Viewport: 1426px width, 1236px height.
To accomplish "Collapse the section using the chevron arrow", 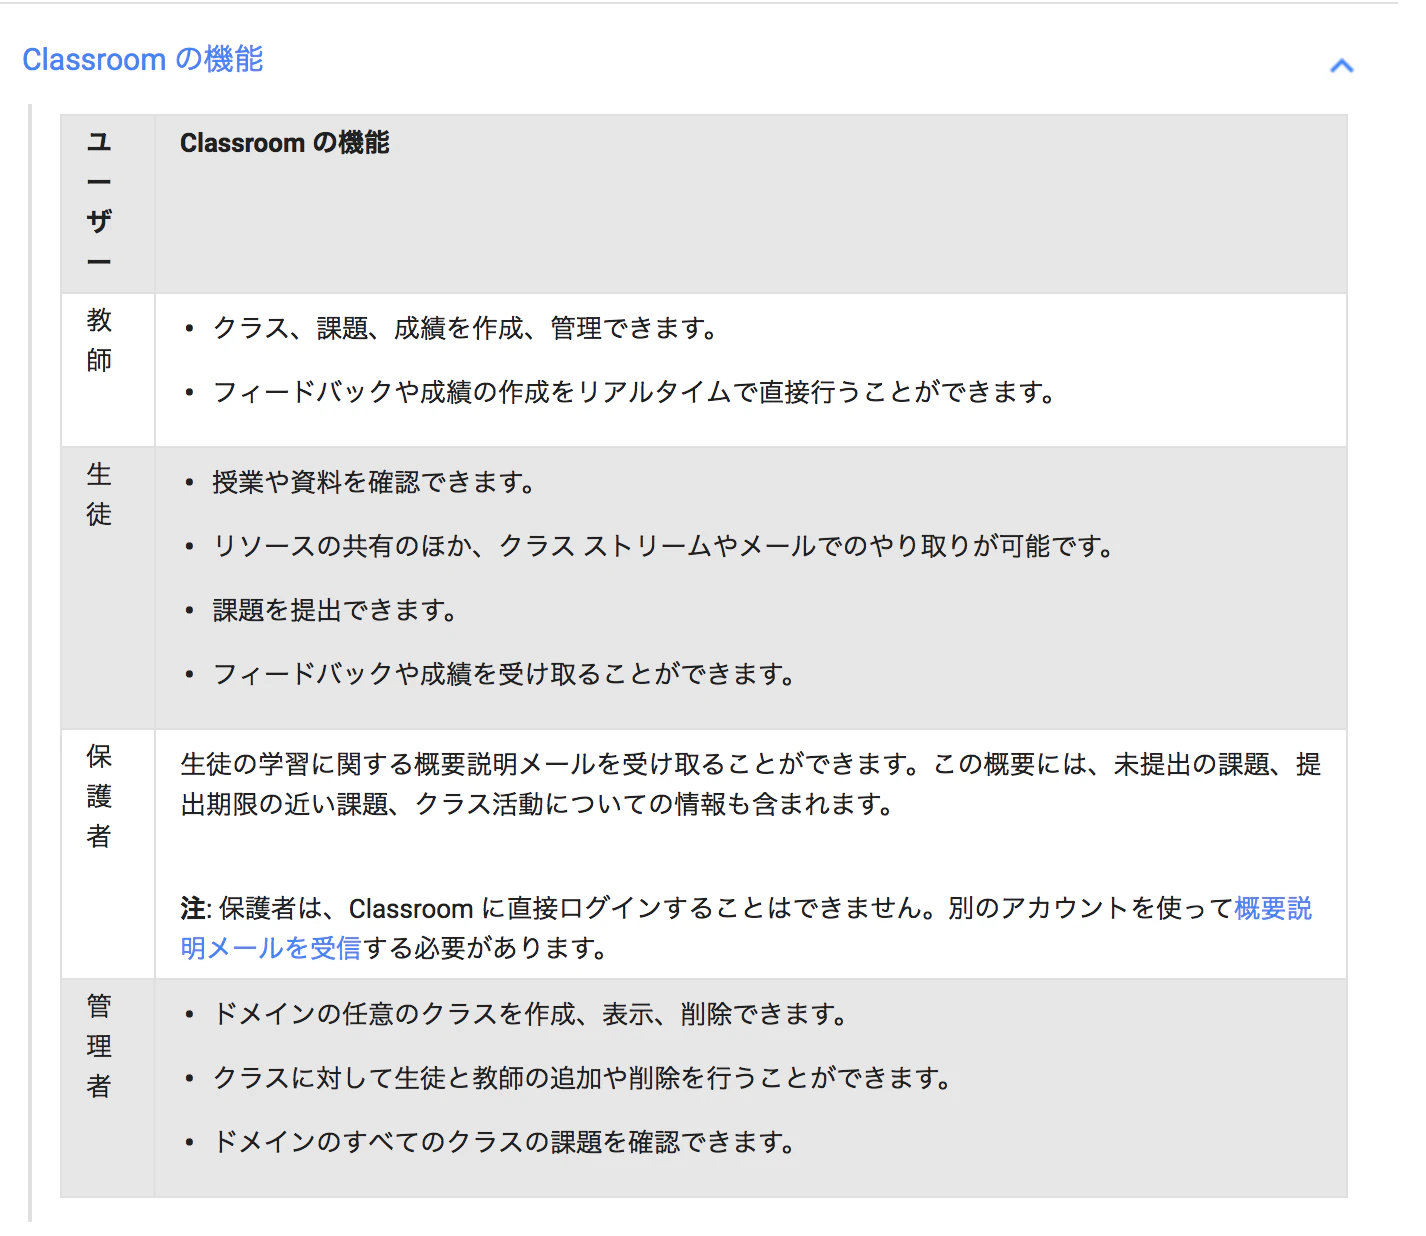I will coord(1341,66).
